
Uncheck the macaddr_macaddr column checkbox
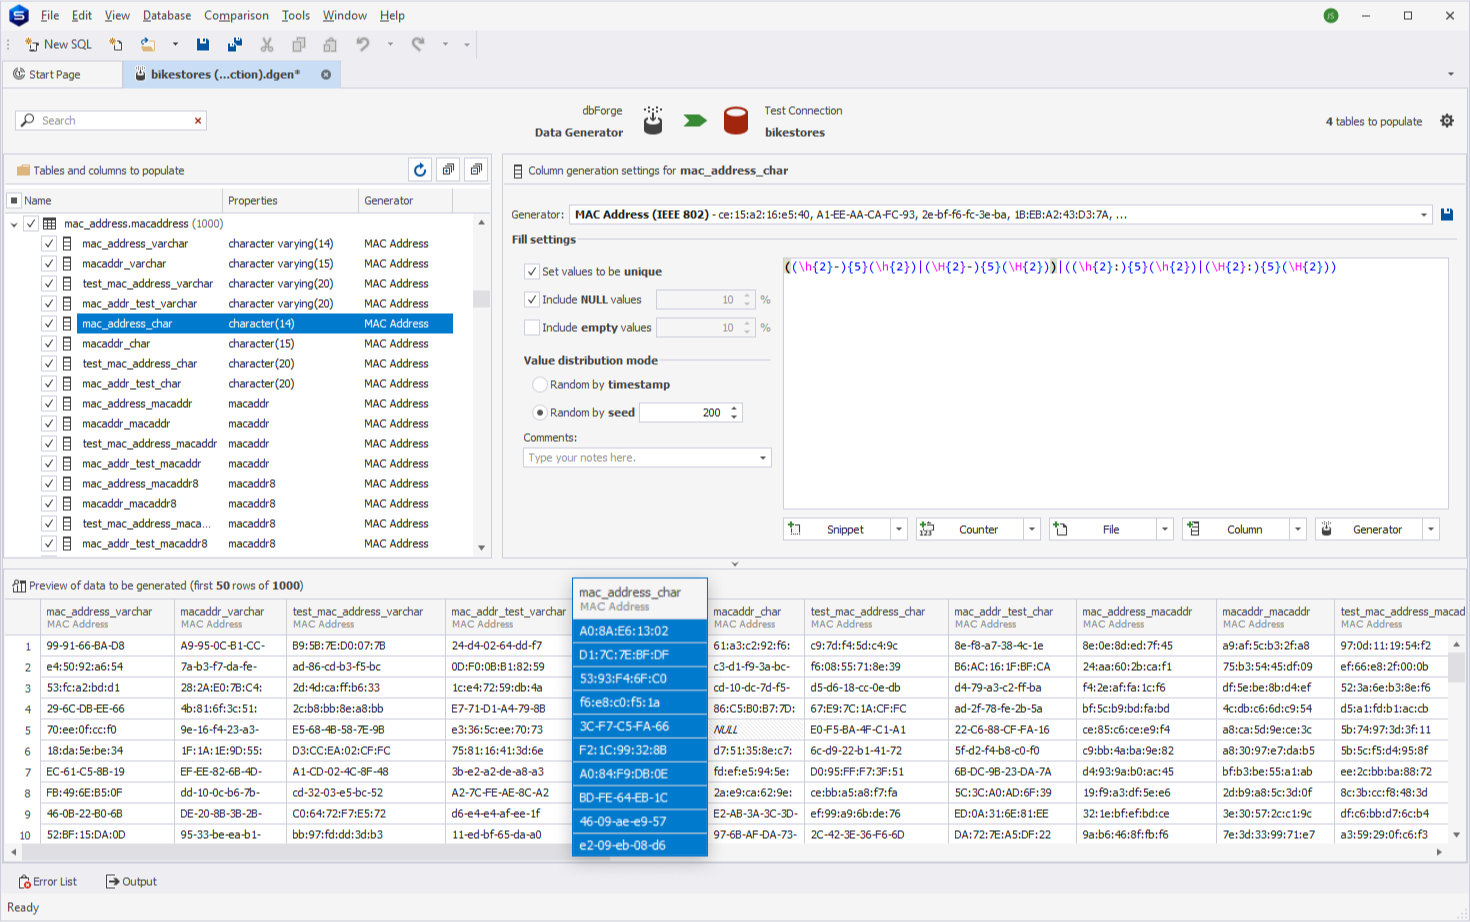(x=48, y=423)
